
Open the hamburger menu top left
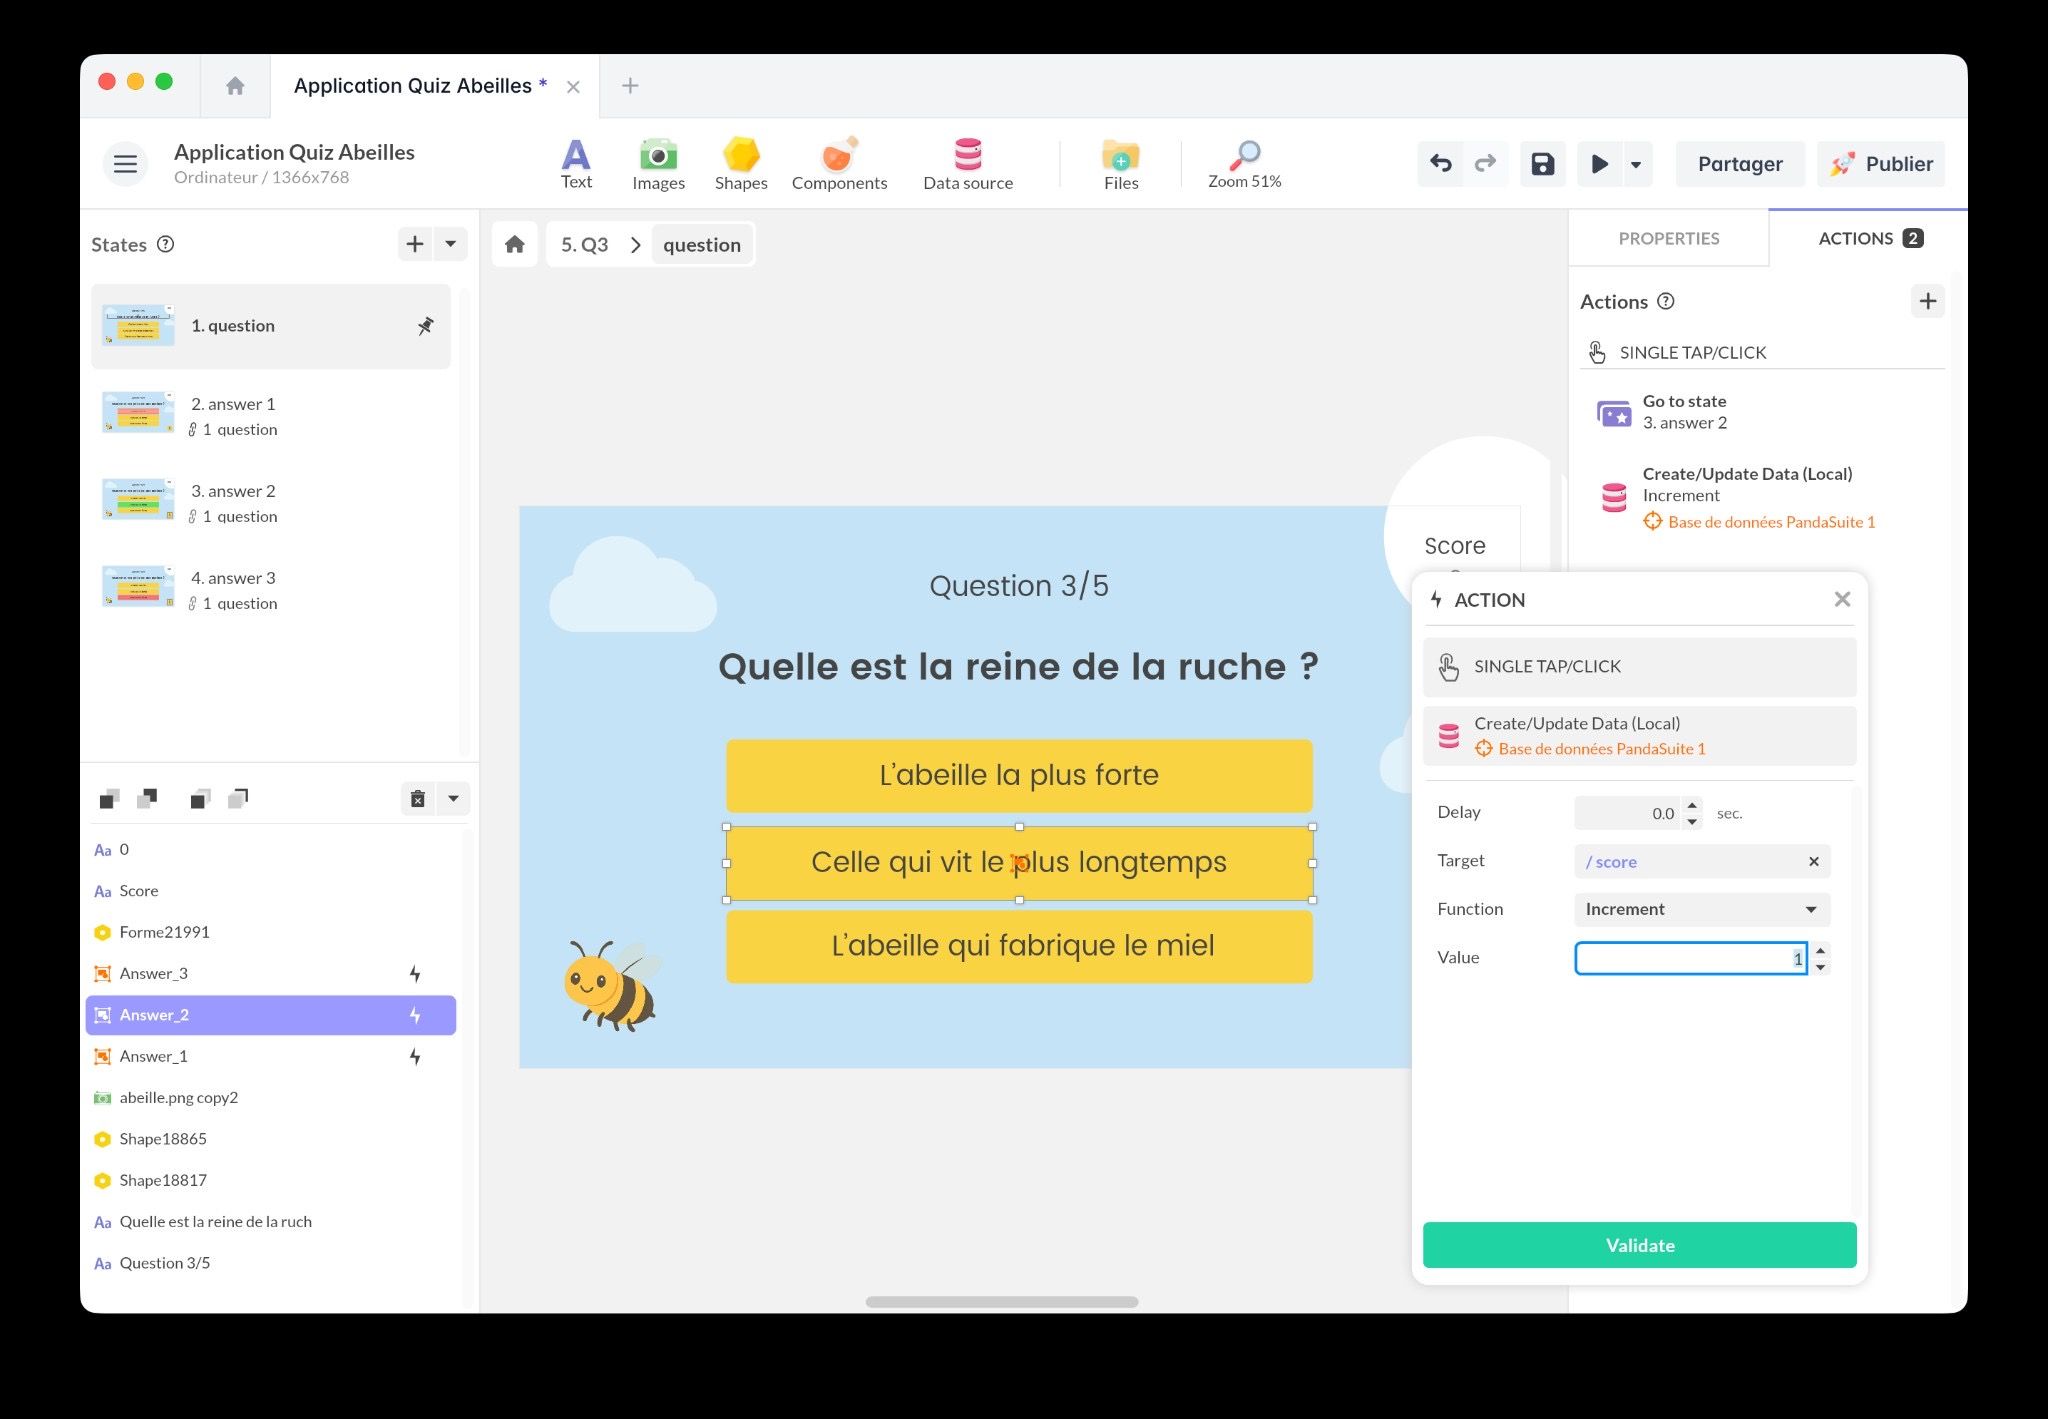(x=125, y=163)
